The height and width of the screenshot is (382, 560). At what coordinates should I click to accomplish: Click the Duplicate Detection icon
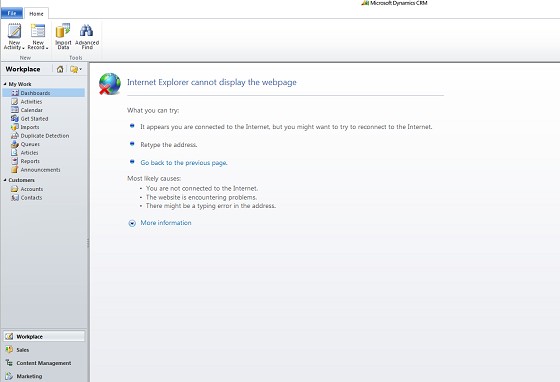tap(15, 136)
